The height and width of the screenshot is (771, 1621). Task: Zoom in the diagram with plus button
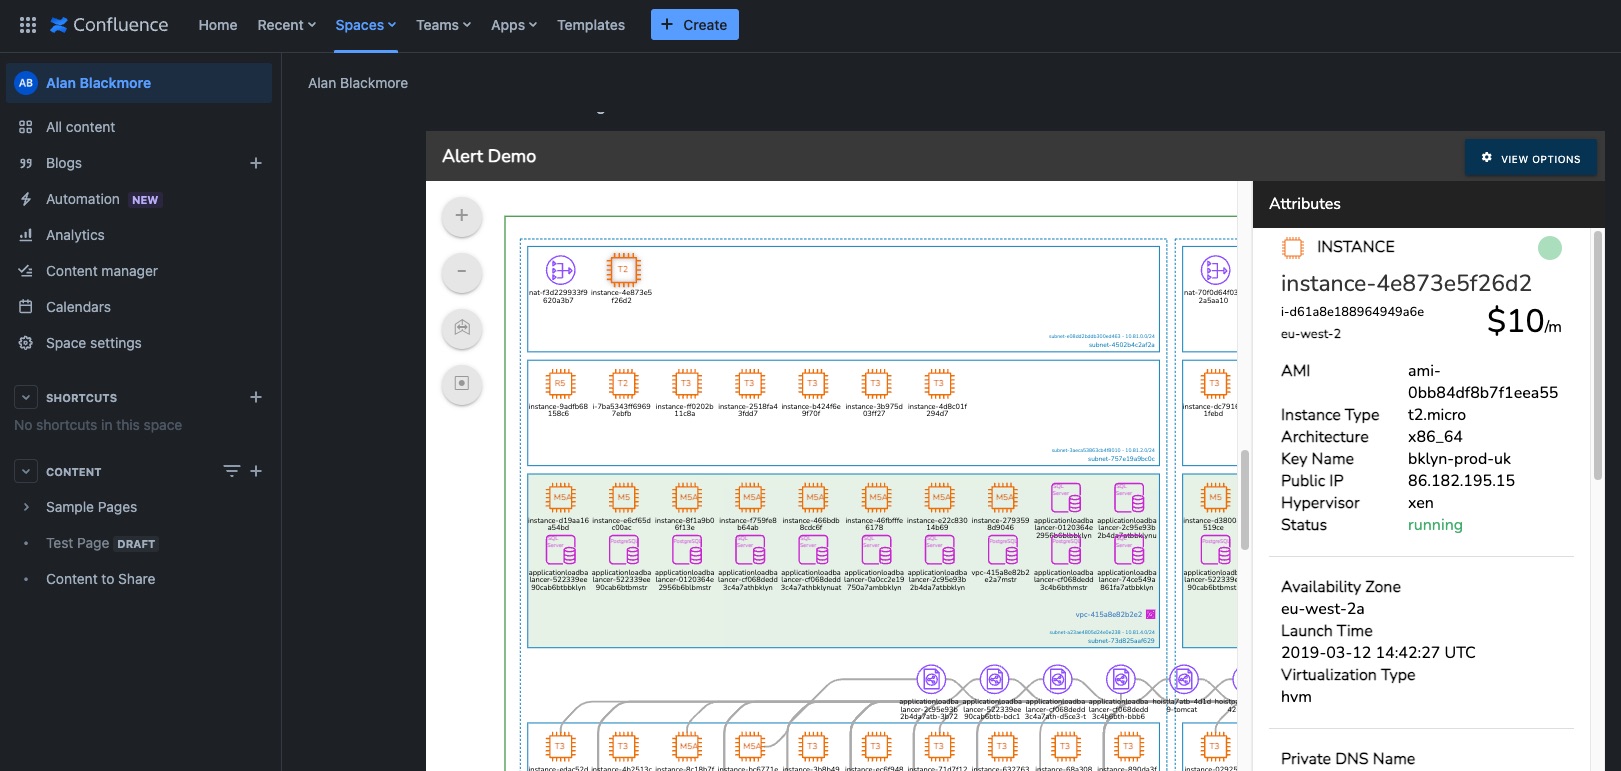[462, 216]
